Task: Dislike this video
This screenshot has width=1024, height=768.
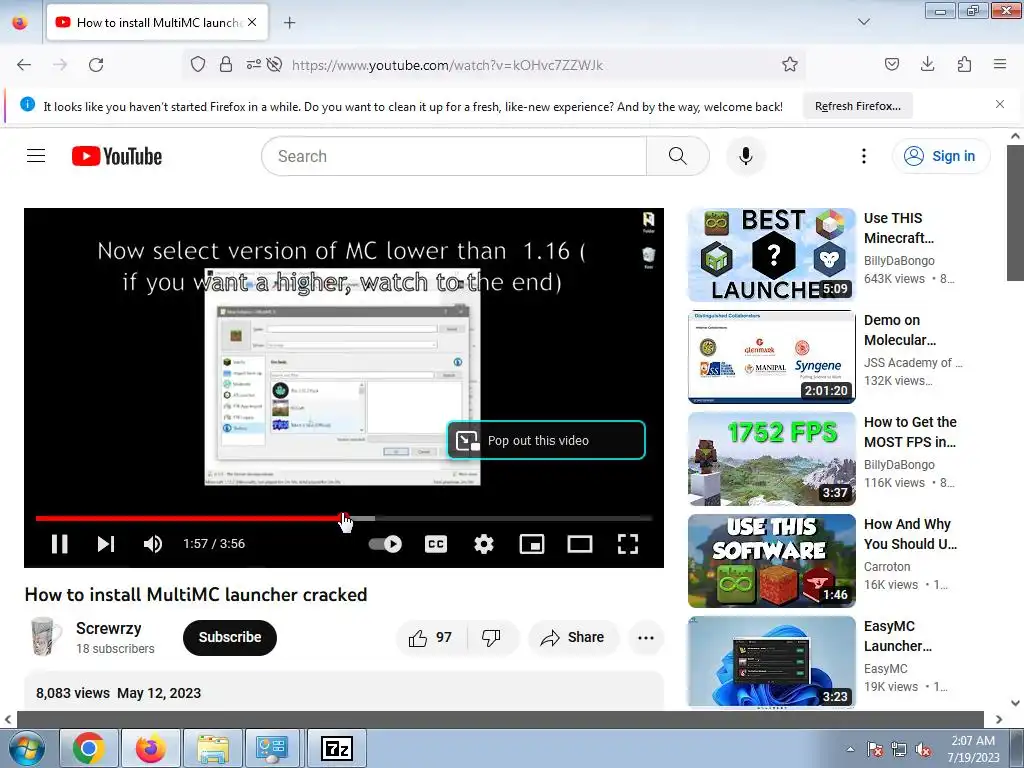Action: point(492,637)
